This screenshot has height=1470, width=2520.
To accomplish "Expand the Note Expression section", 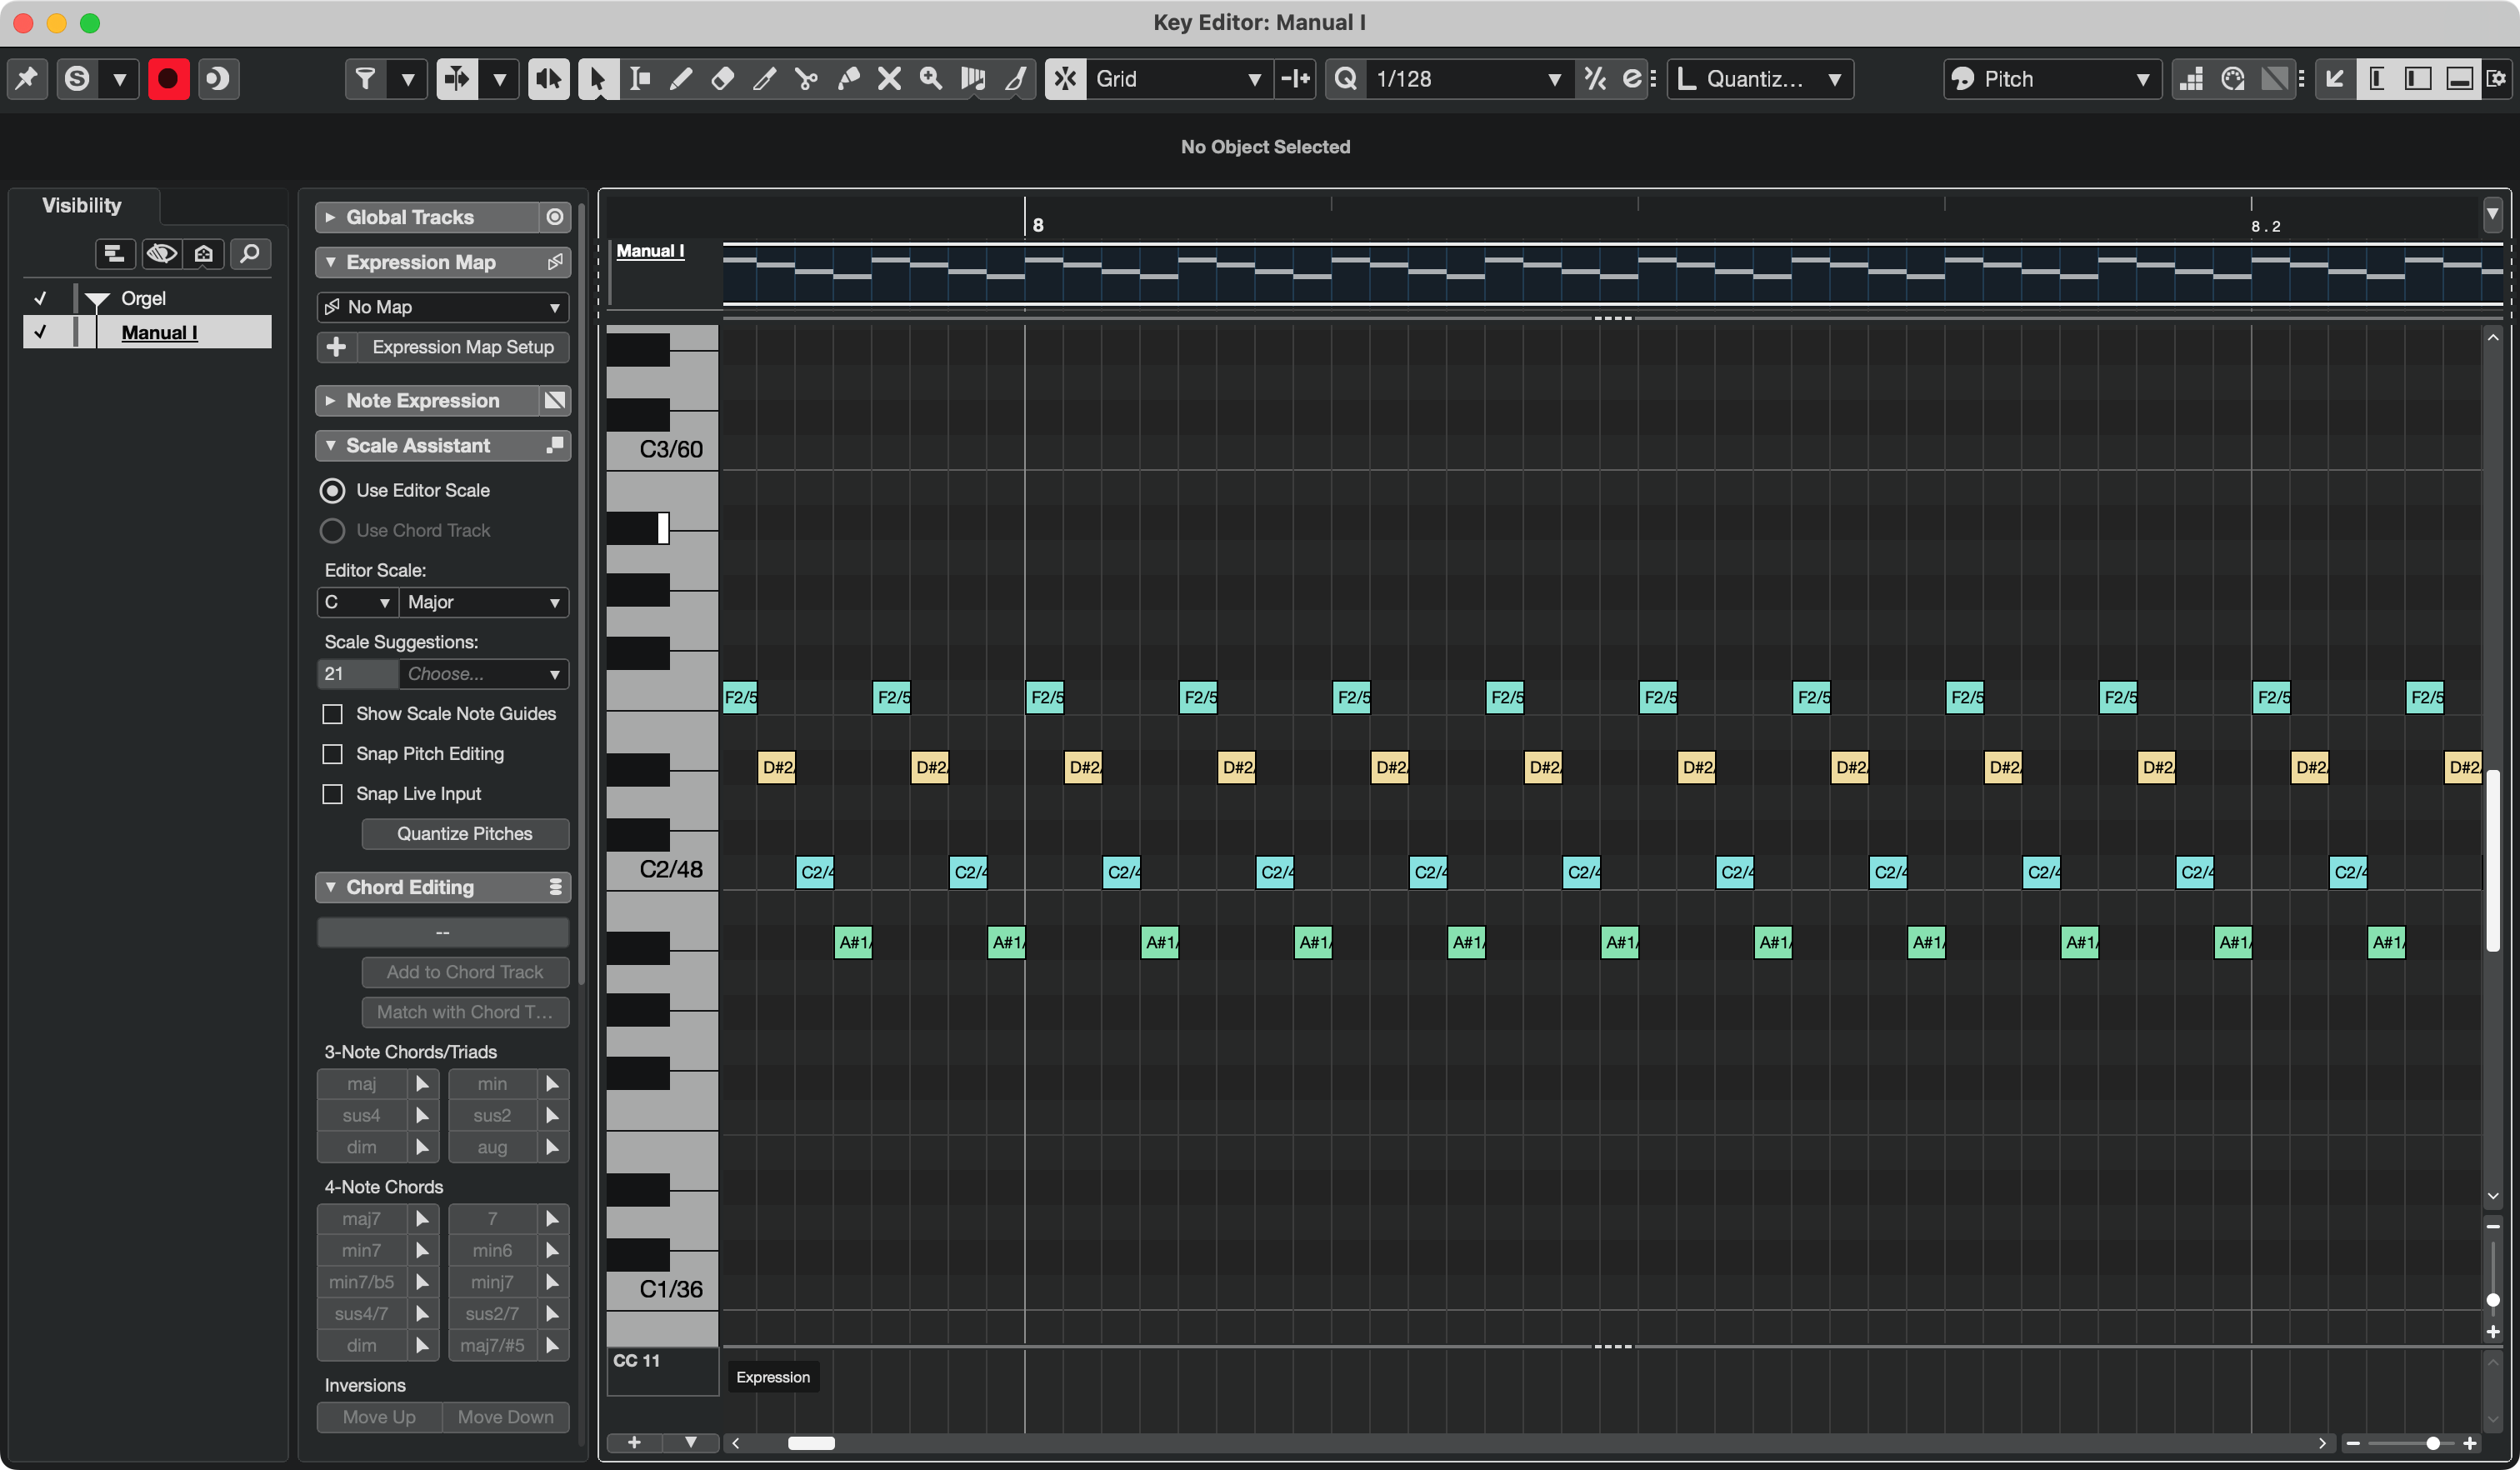I will [330, 400].
